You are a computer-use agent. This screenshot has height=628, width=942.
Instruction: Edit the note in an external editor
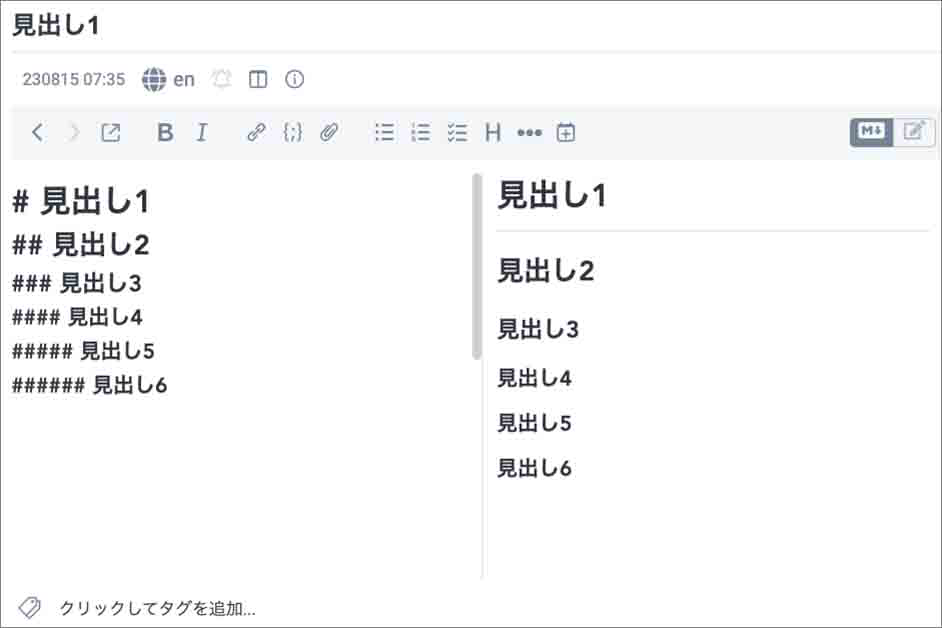tap(110, 131)
